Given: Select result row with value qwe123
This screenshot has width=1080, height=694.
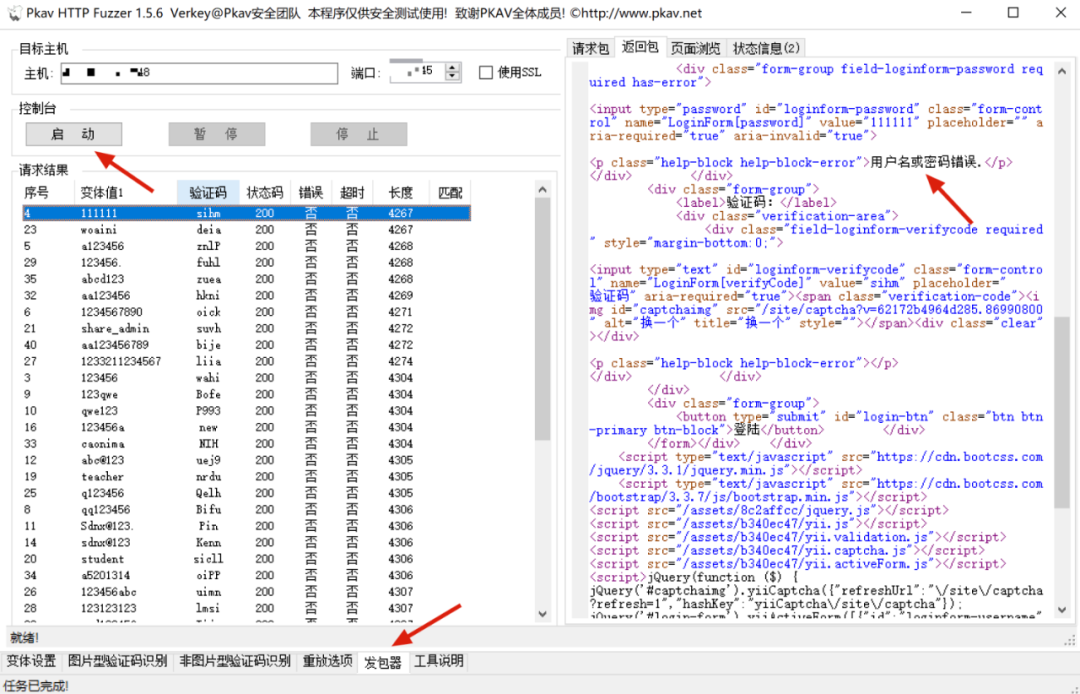Looking at the screenshot, I should pos(247,411).
